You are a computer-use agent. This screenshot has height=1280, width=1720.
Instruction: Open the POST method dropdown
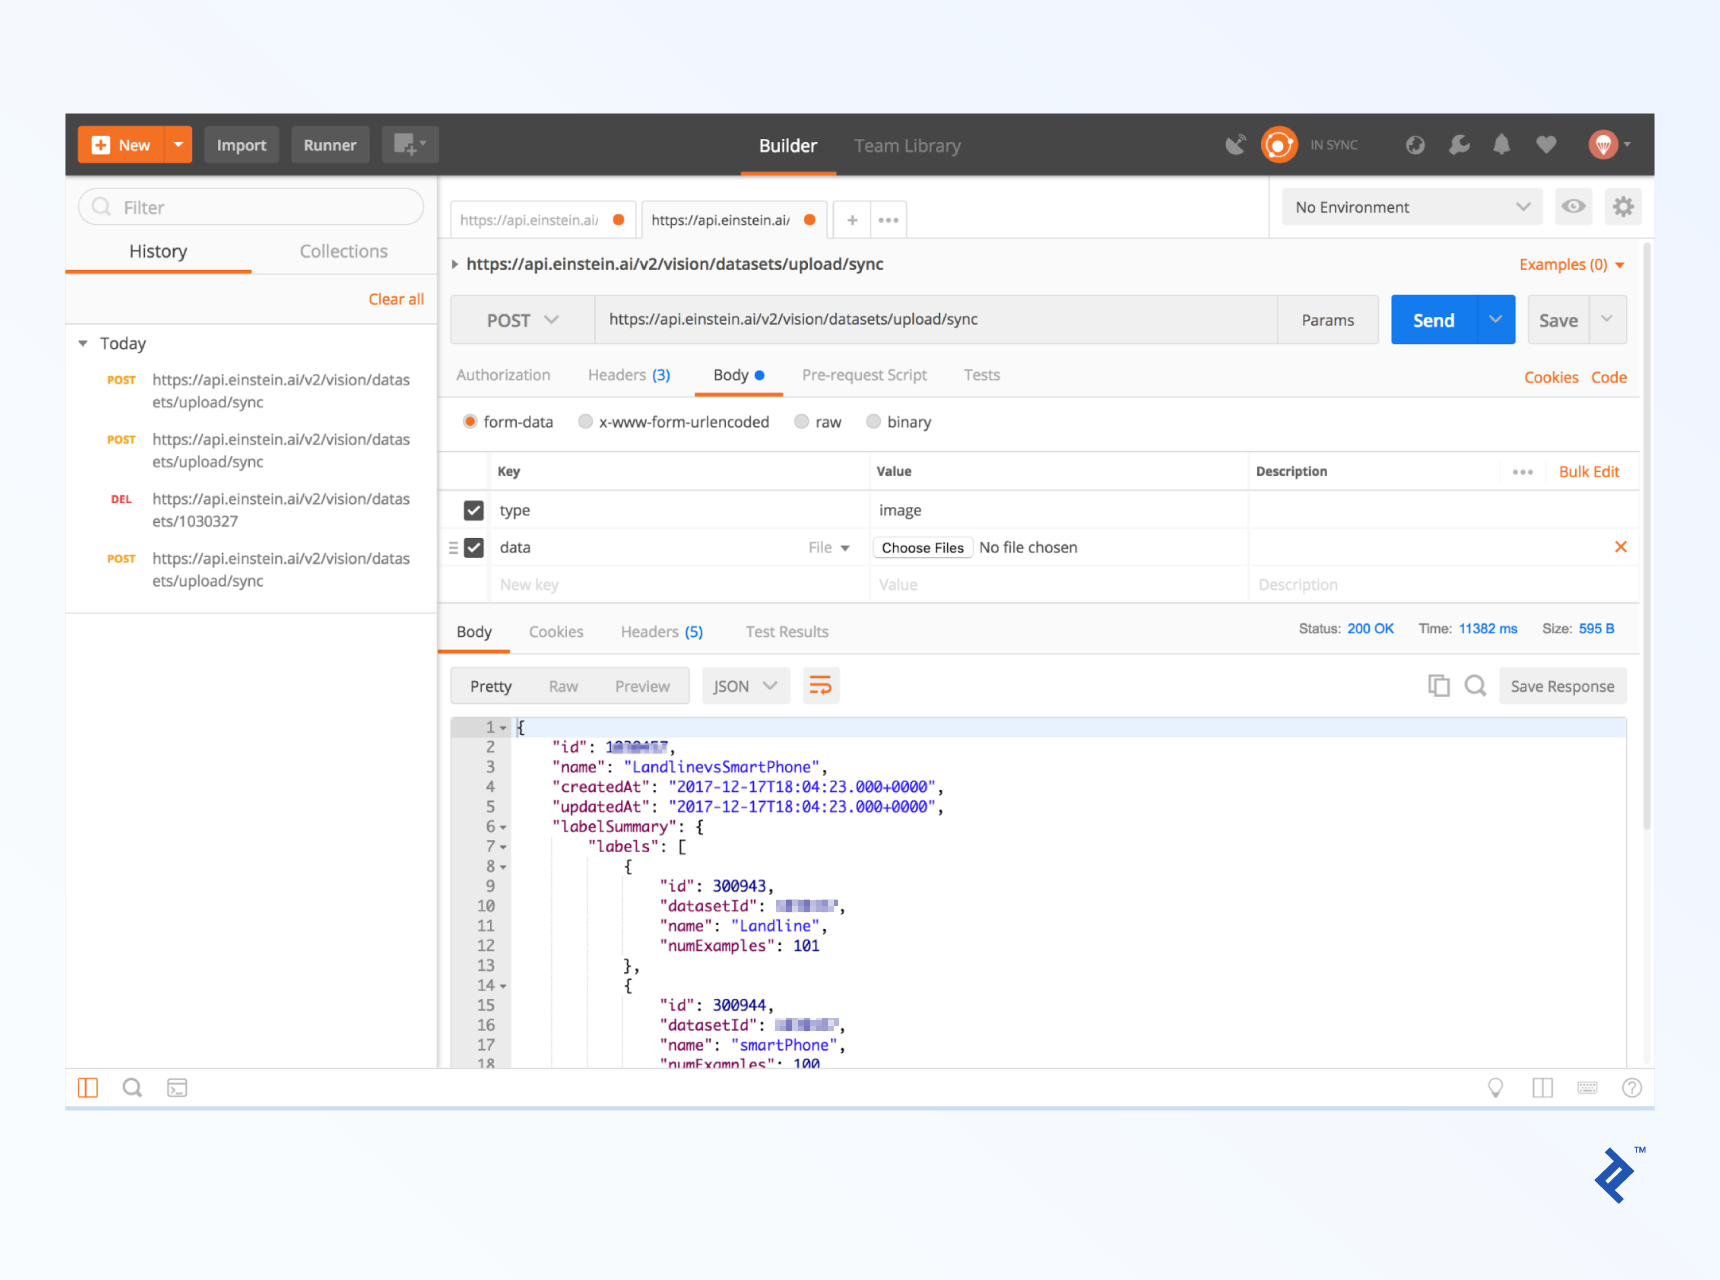(x=521, y=319)
